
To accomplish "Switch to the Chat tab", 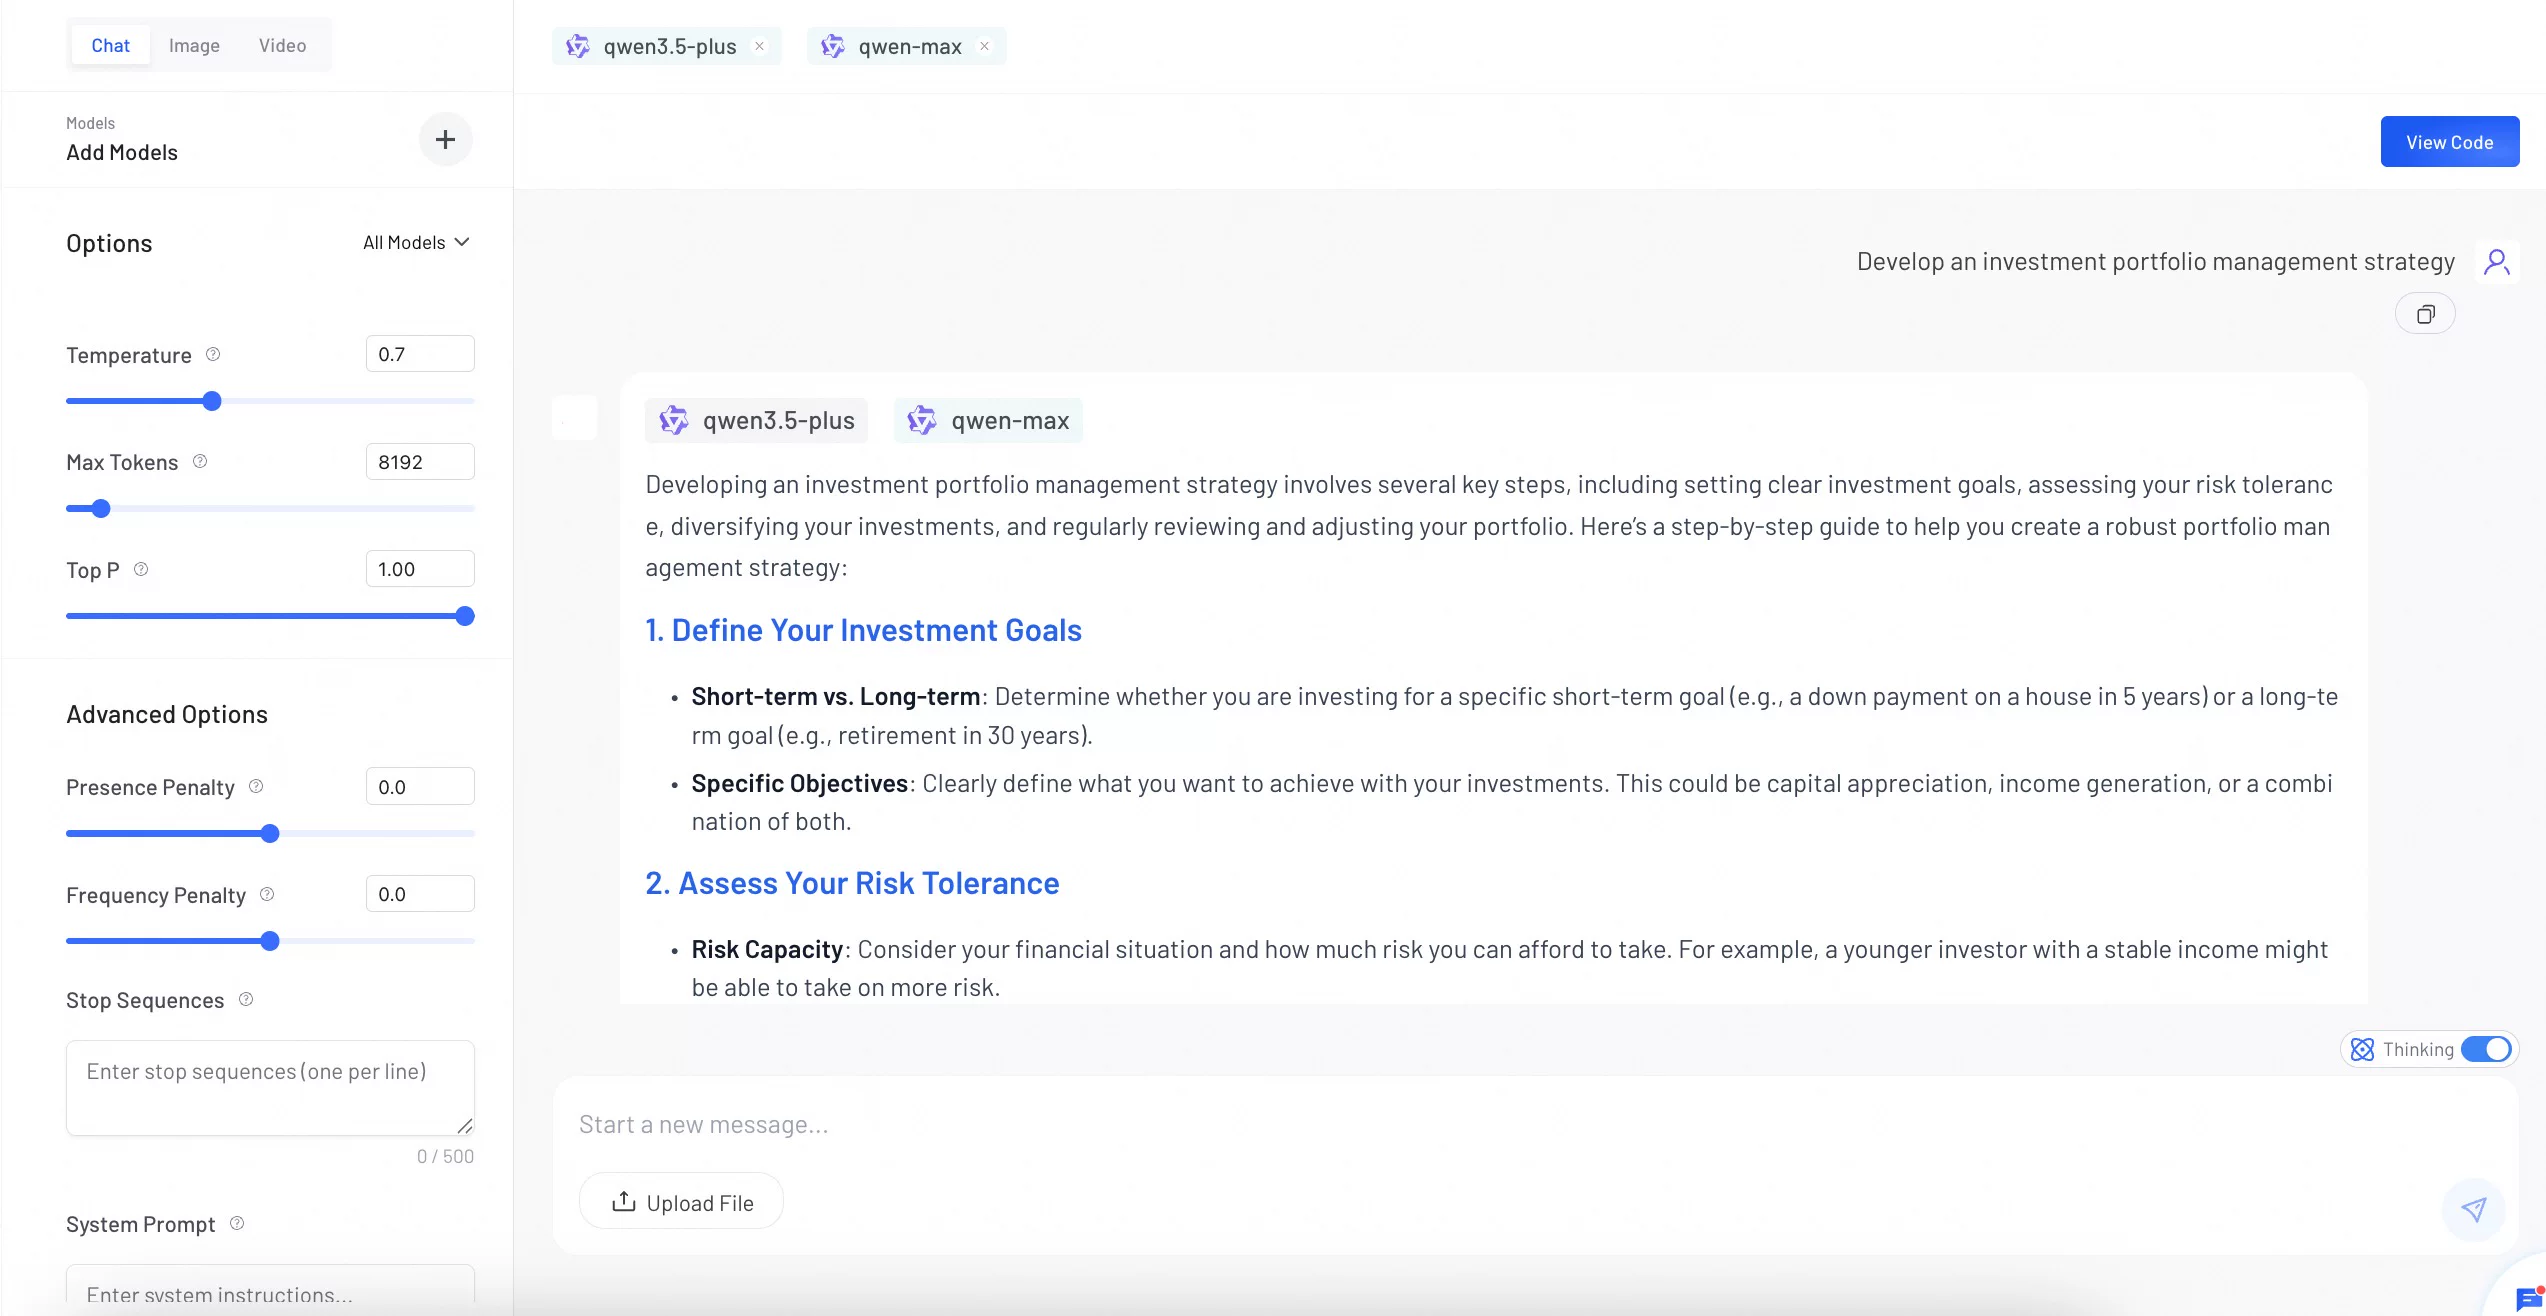I will click(110, 45).
